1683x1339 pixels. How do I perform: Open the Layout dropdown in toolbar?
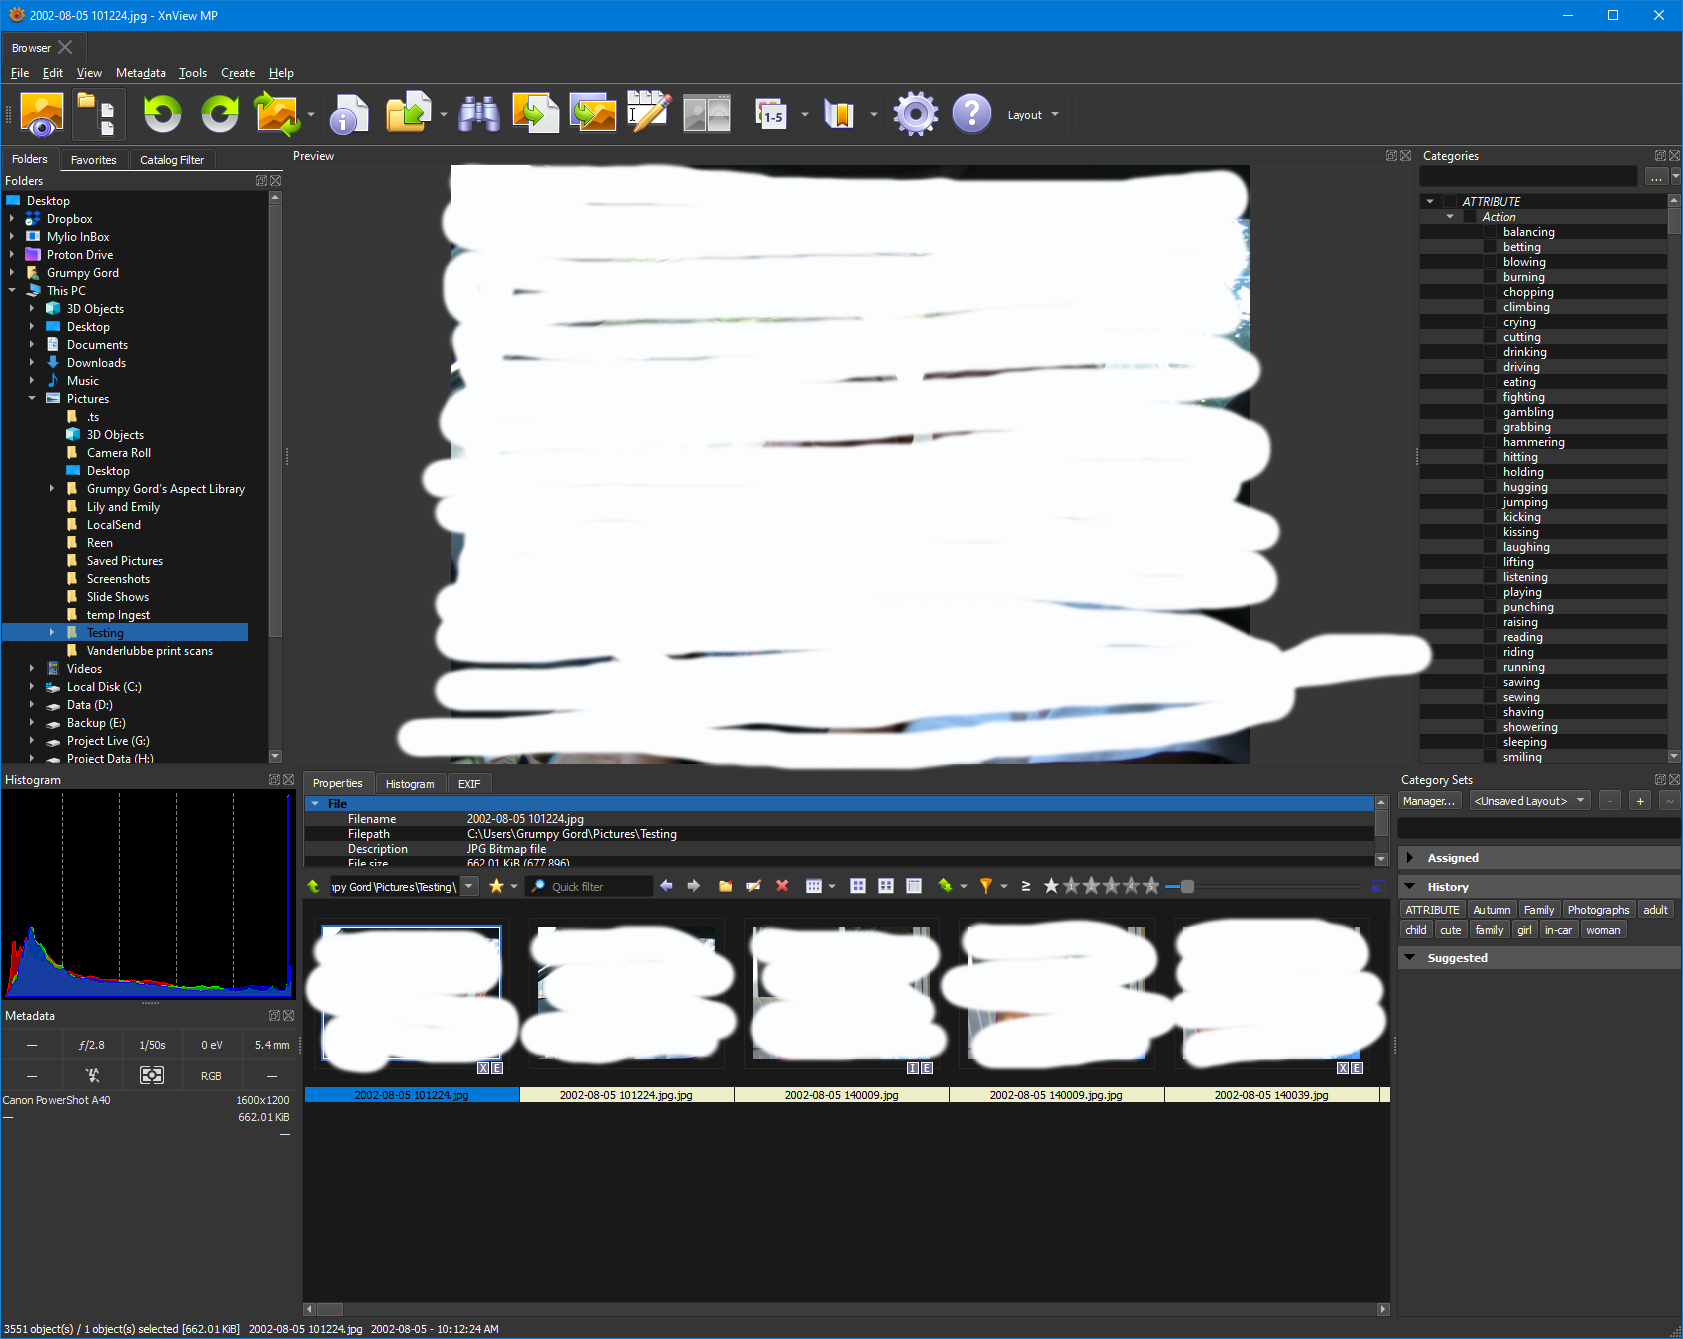1032,115
